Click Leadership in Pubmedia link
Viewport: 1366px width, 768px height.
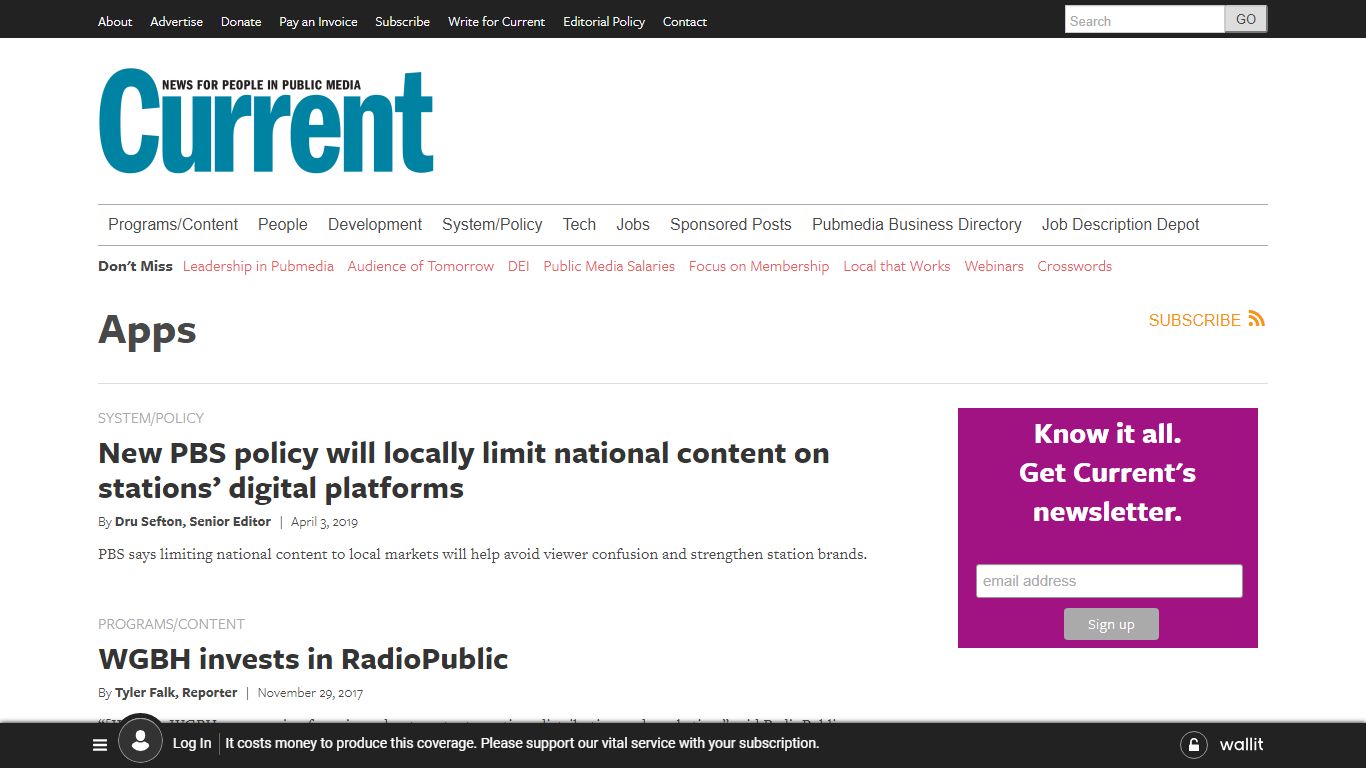[x=258, y=266]
